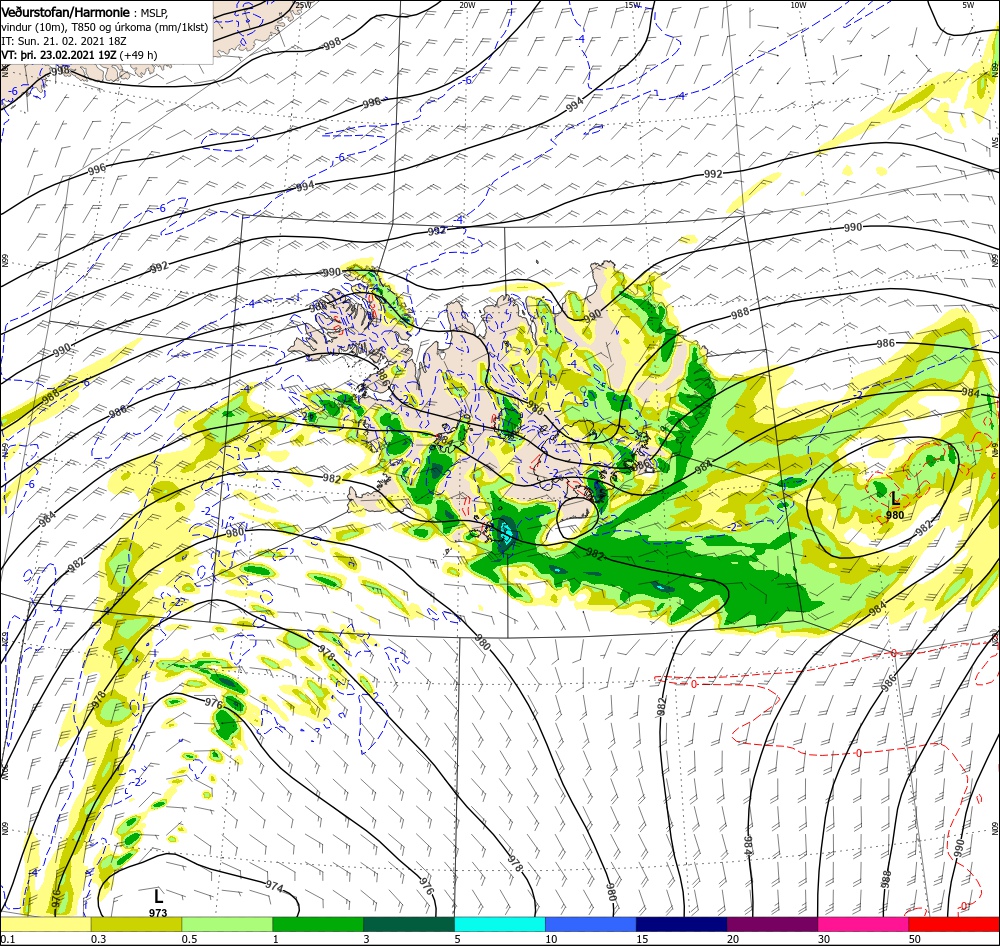Click the yellow 0.1 precipitation legend swatch
Screen dimensions: 1000x946
pyautogui.click(x=45, y=924)
